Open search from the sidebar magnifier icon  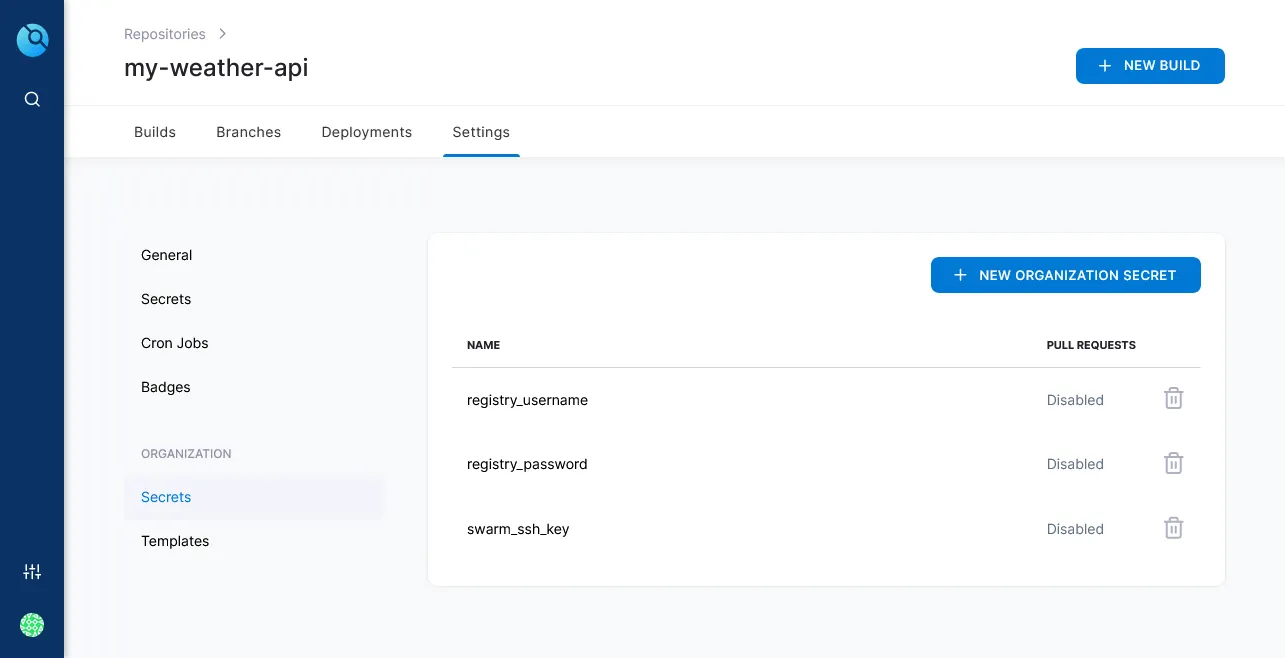pyautogui.click(x=32, y=99)
